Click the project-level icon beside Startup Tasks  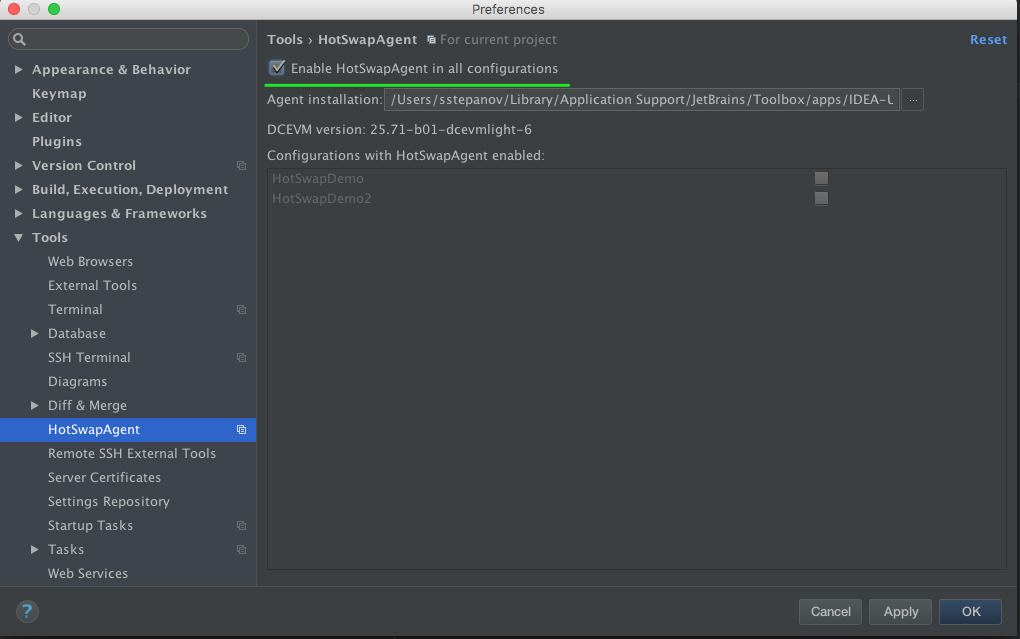coord(241,526)
